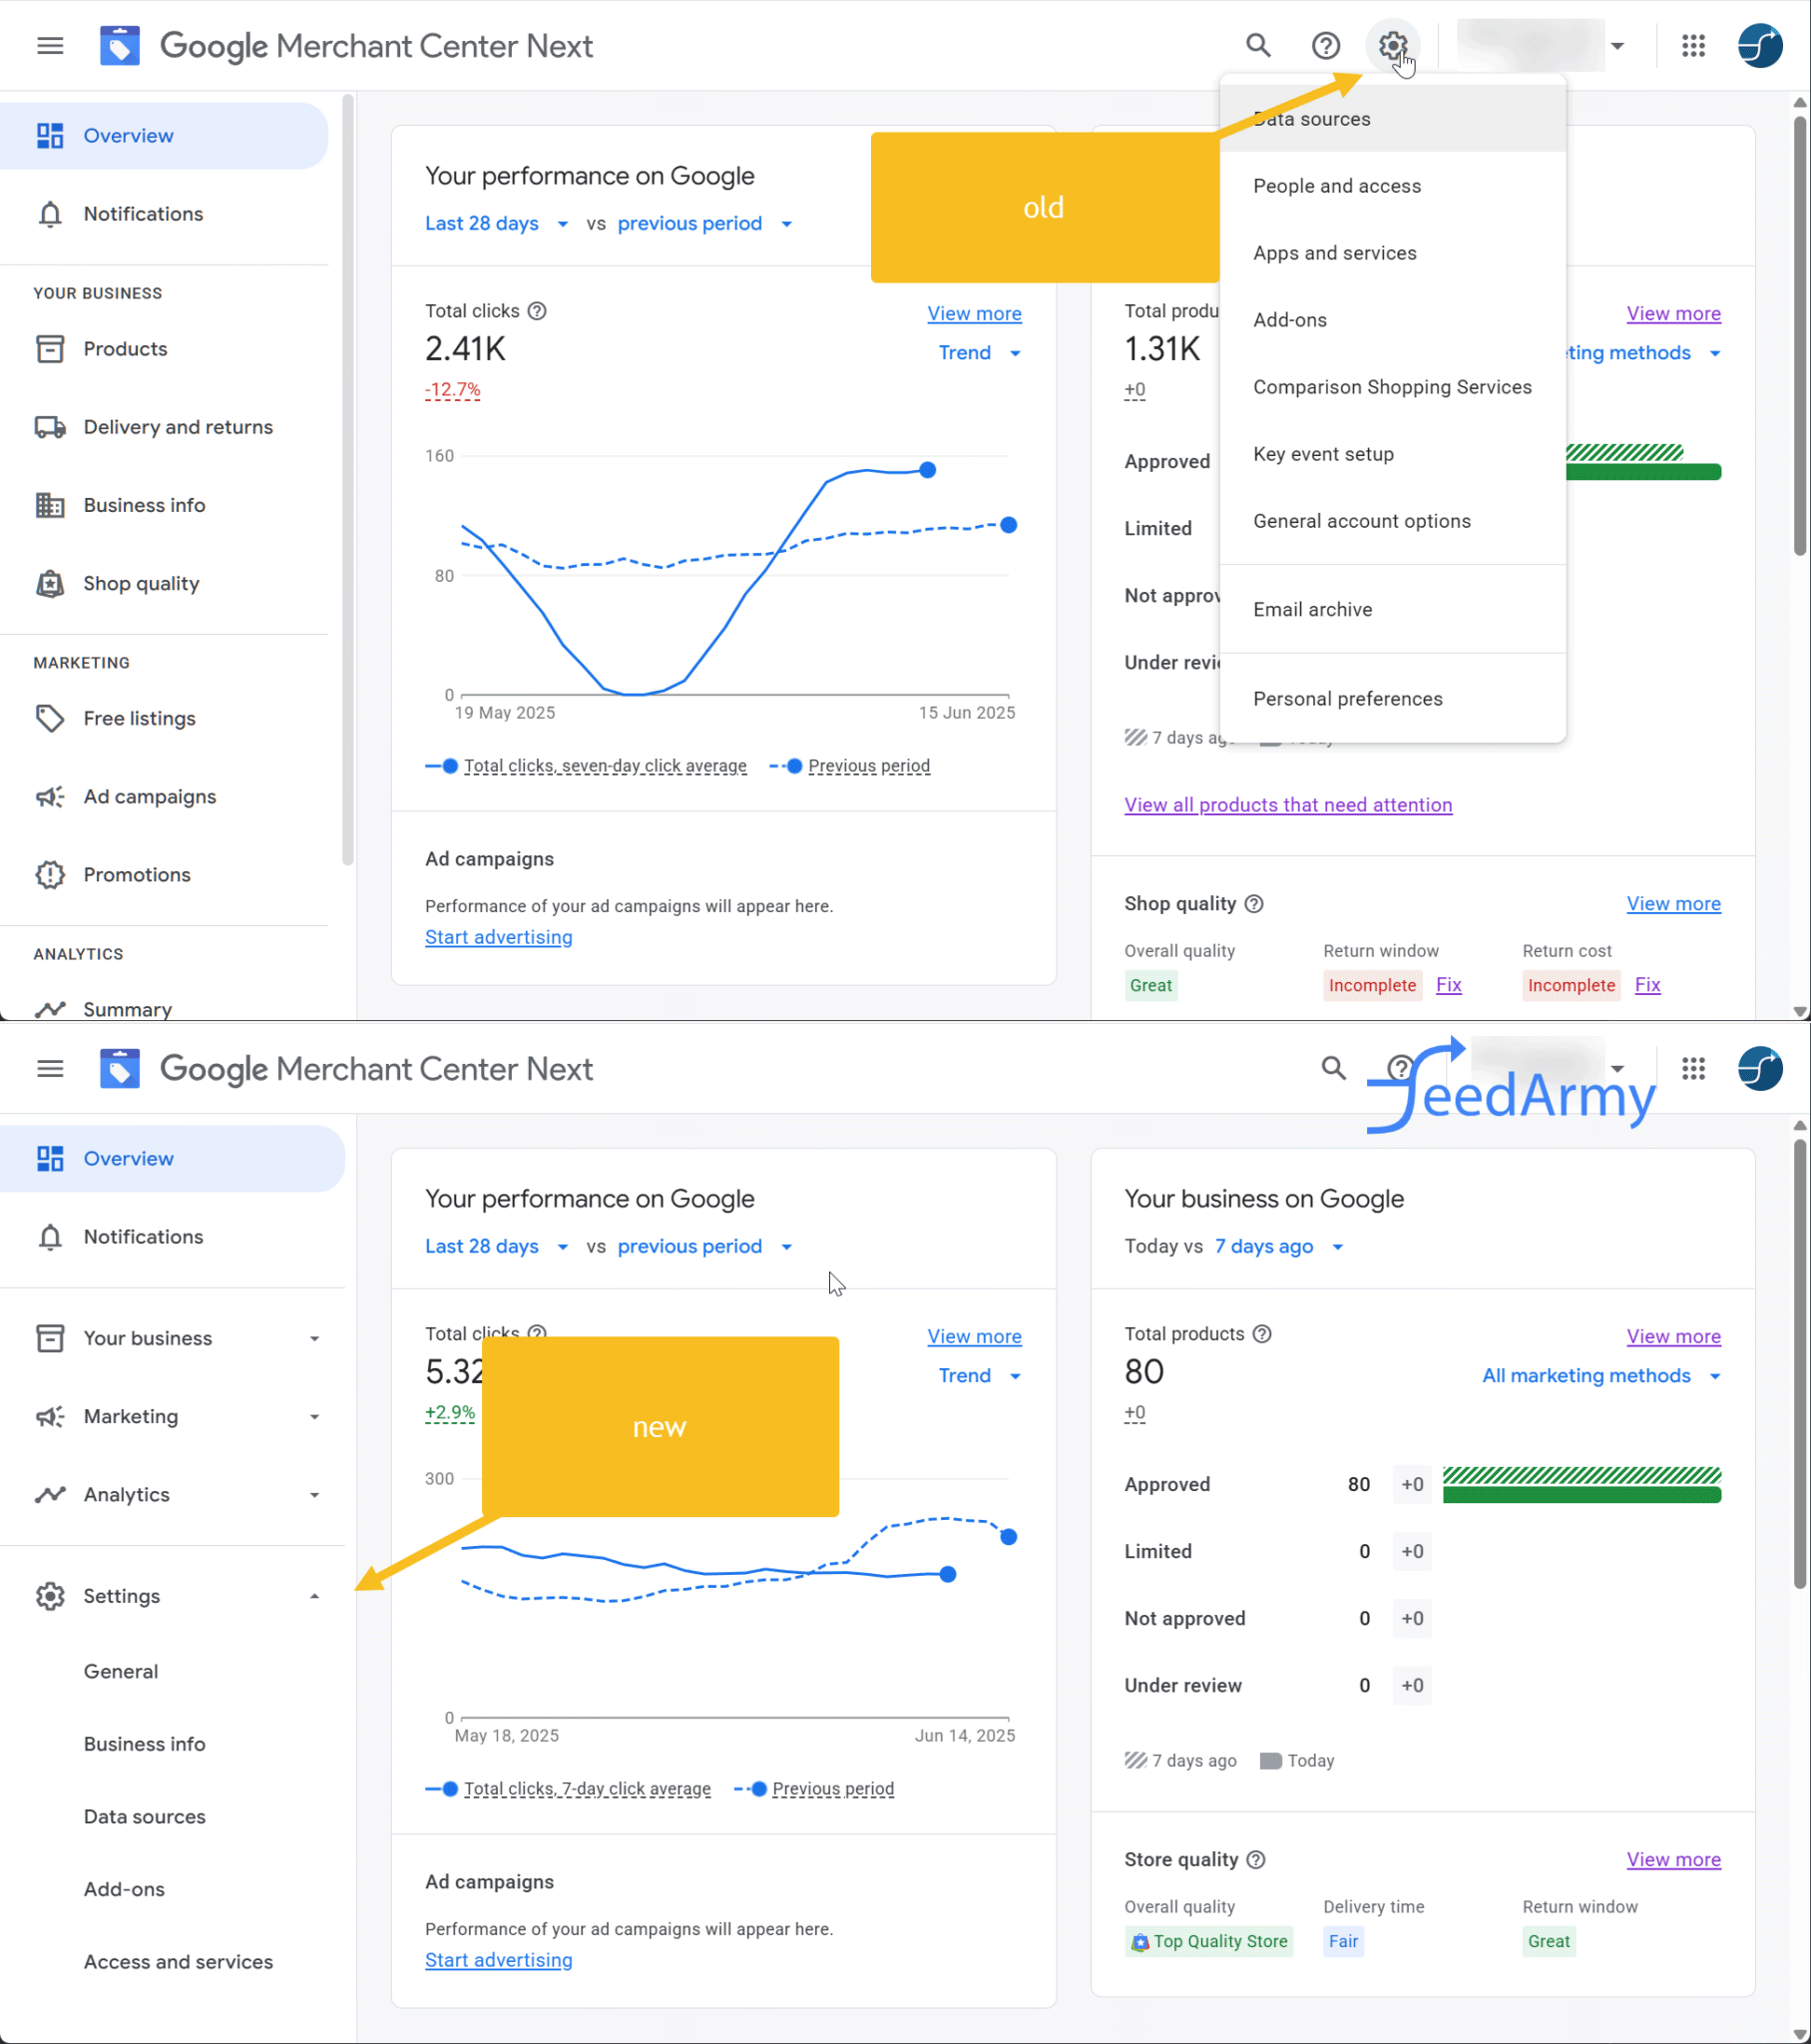Image resolution: width=1811 pixels, height=2044 pixels.
Task: Open the settings gear icon in header
Action: point(1392,46)
